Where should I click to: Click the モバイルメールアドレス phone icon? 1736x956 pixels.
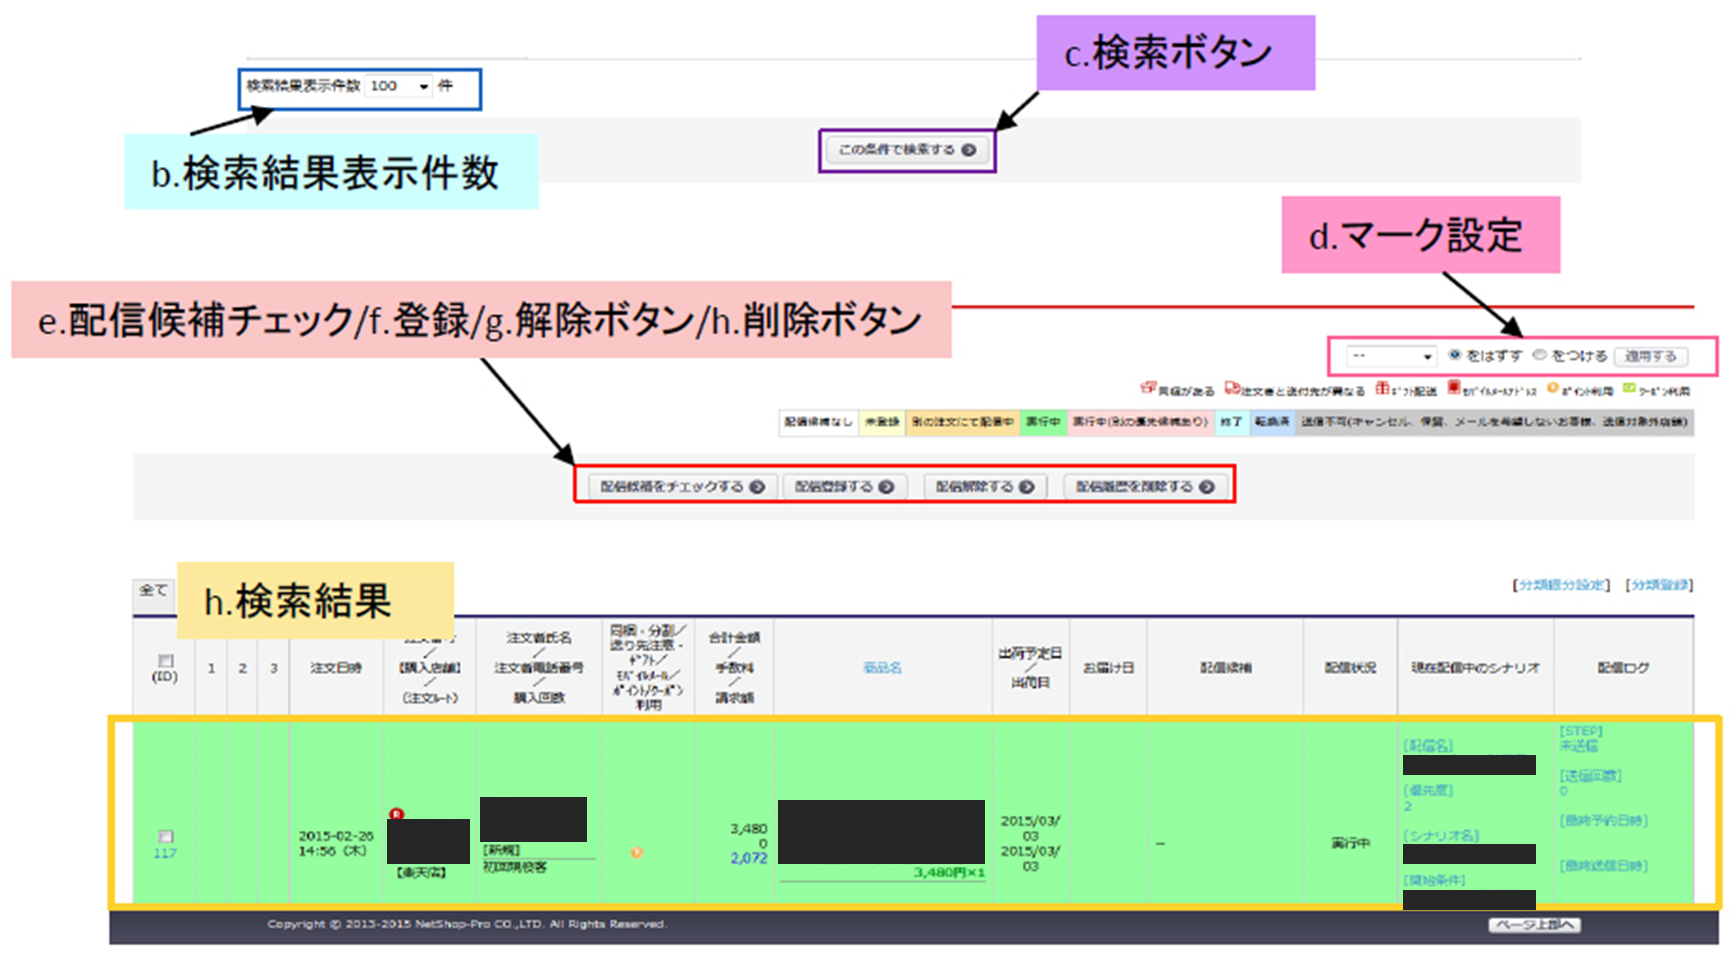1454,389
